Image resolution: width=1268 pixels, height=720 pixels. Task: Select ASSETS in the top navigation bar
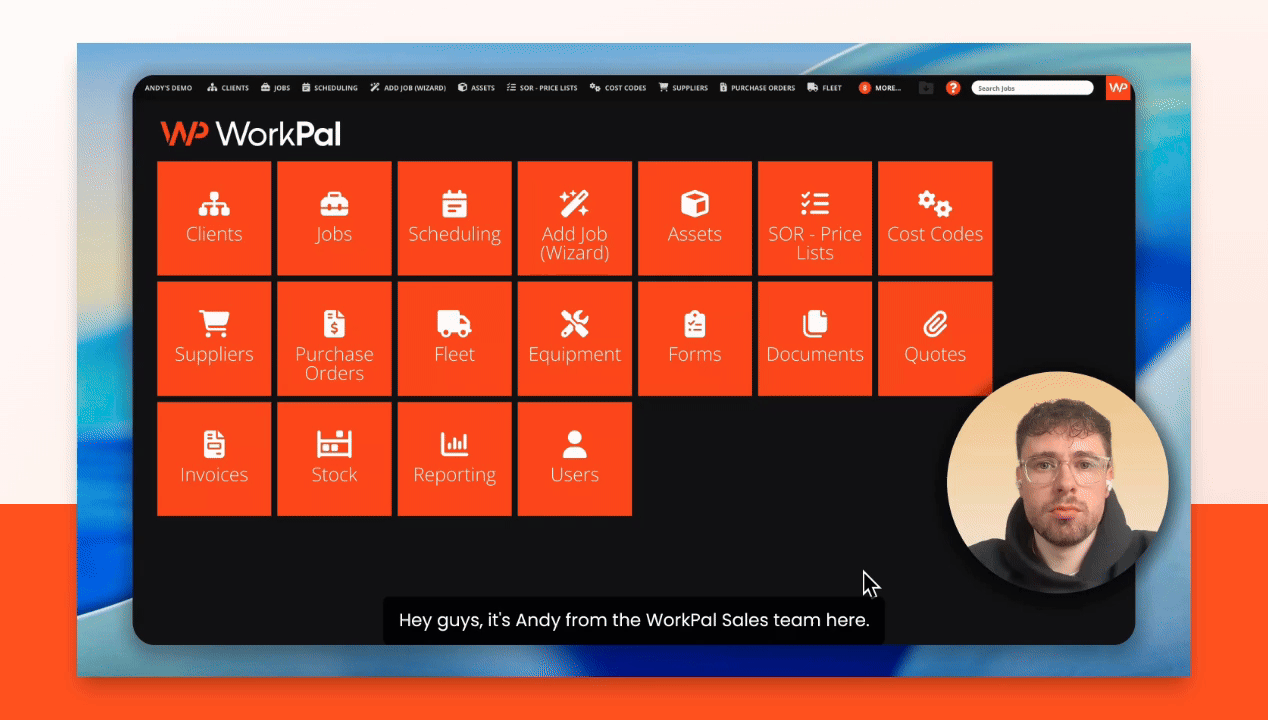click(x=476, y=88)
